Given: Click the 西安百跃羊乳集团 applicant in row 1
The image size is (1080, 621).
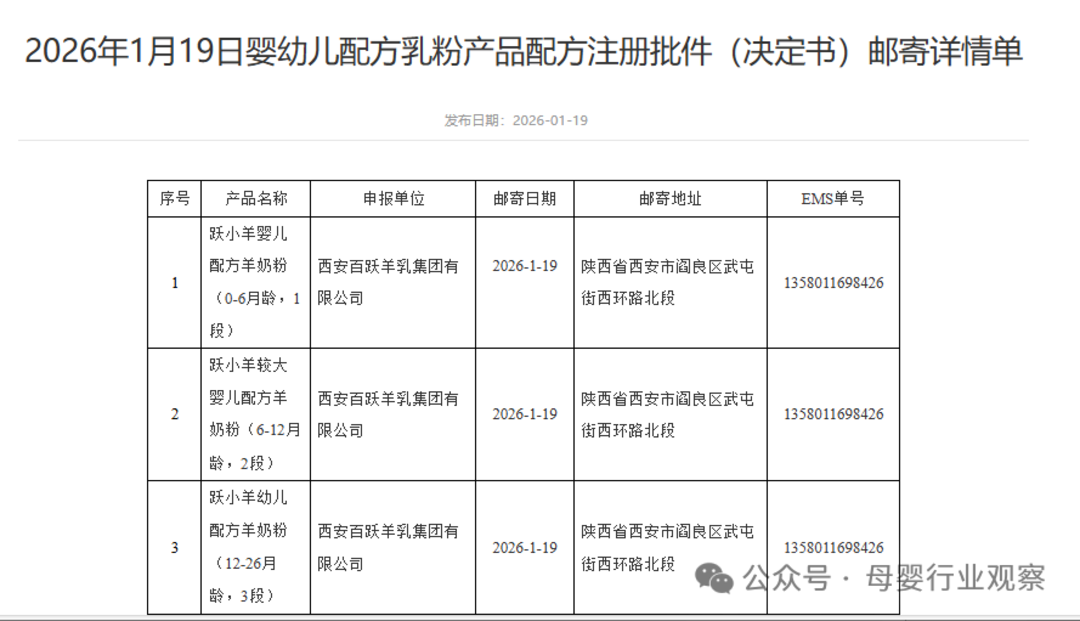Looking at the screenshot, I should [x=388, y=282].
